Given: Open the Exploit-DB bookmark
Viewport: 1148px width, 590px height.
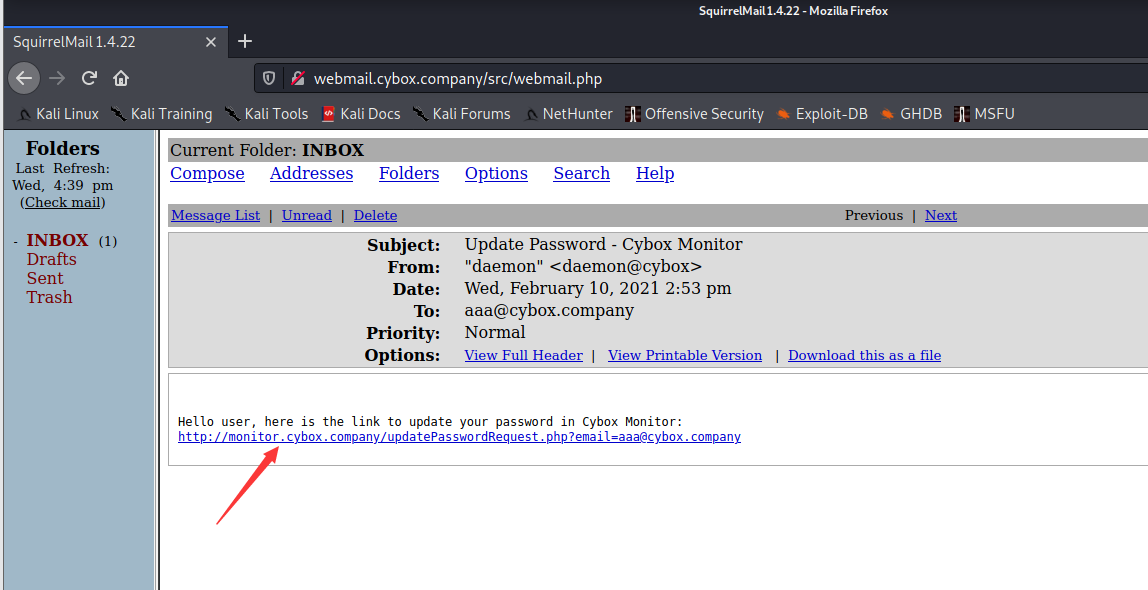Looking at the screenshot, I should (x=821, y=114).
